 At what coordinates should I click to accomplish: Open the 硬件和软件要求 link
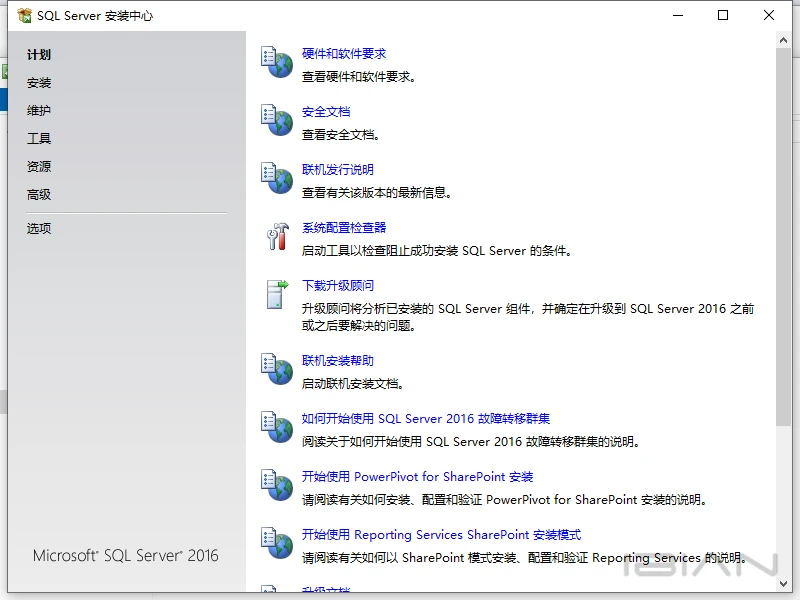click(x=344, y=54)
